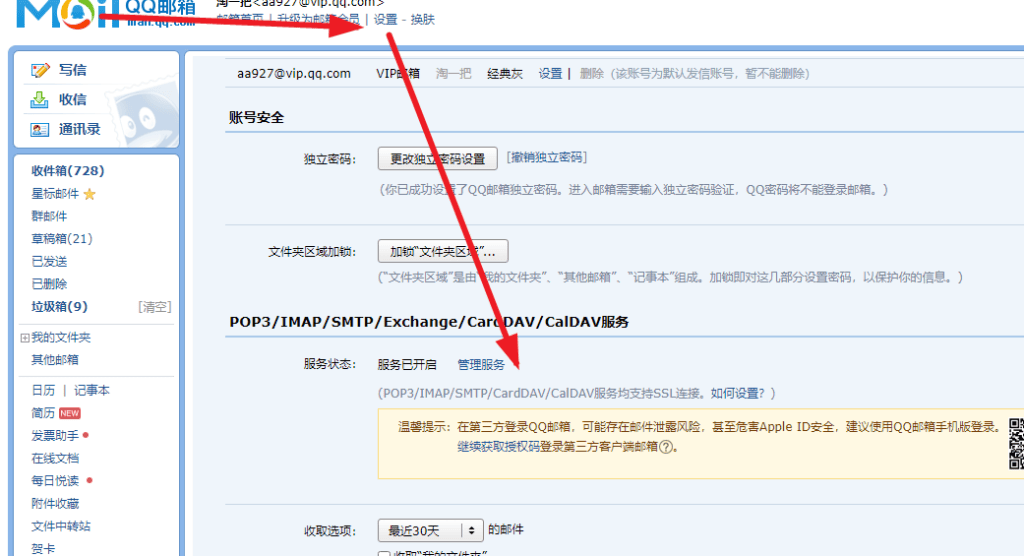Click the receive mail download icon
This screenshot has width=1024, height=556.
tap(39, 100)
